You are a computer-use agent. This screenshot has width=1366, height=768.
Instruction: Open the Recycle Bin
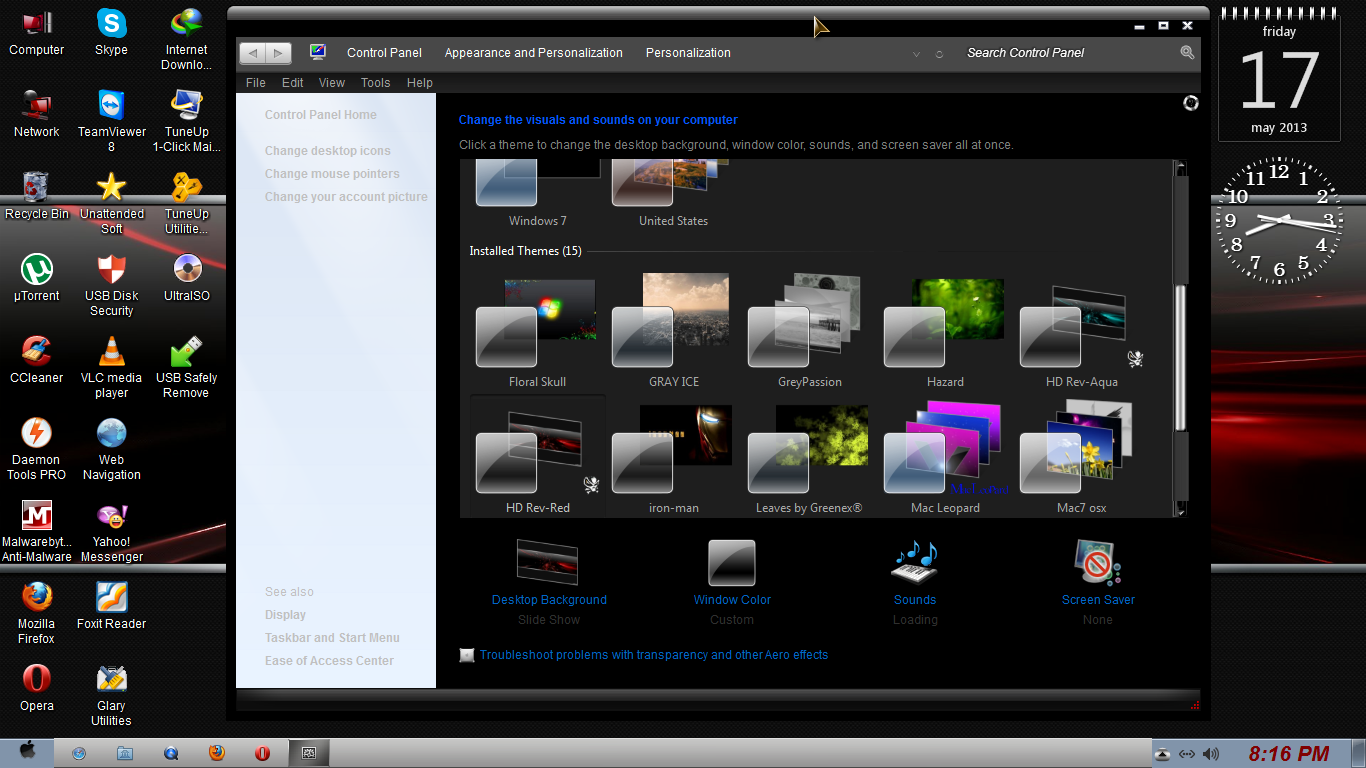coord(37,196)
